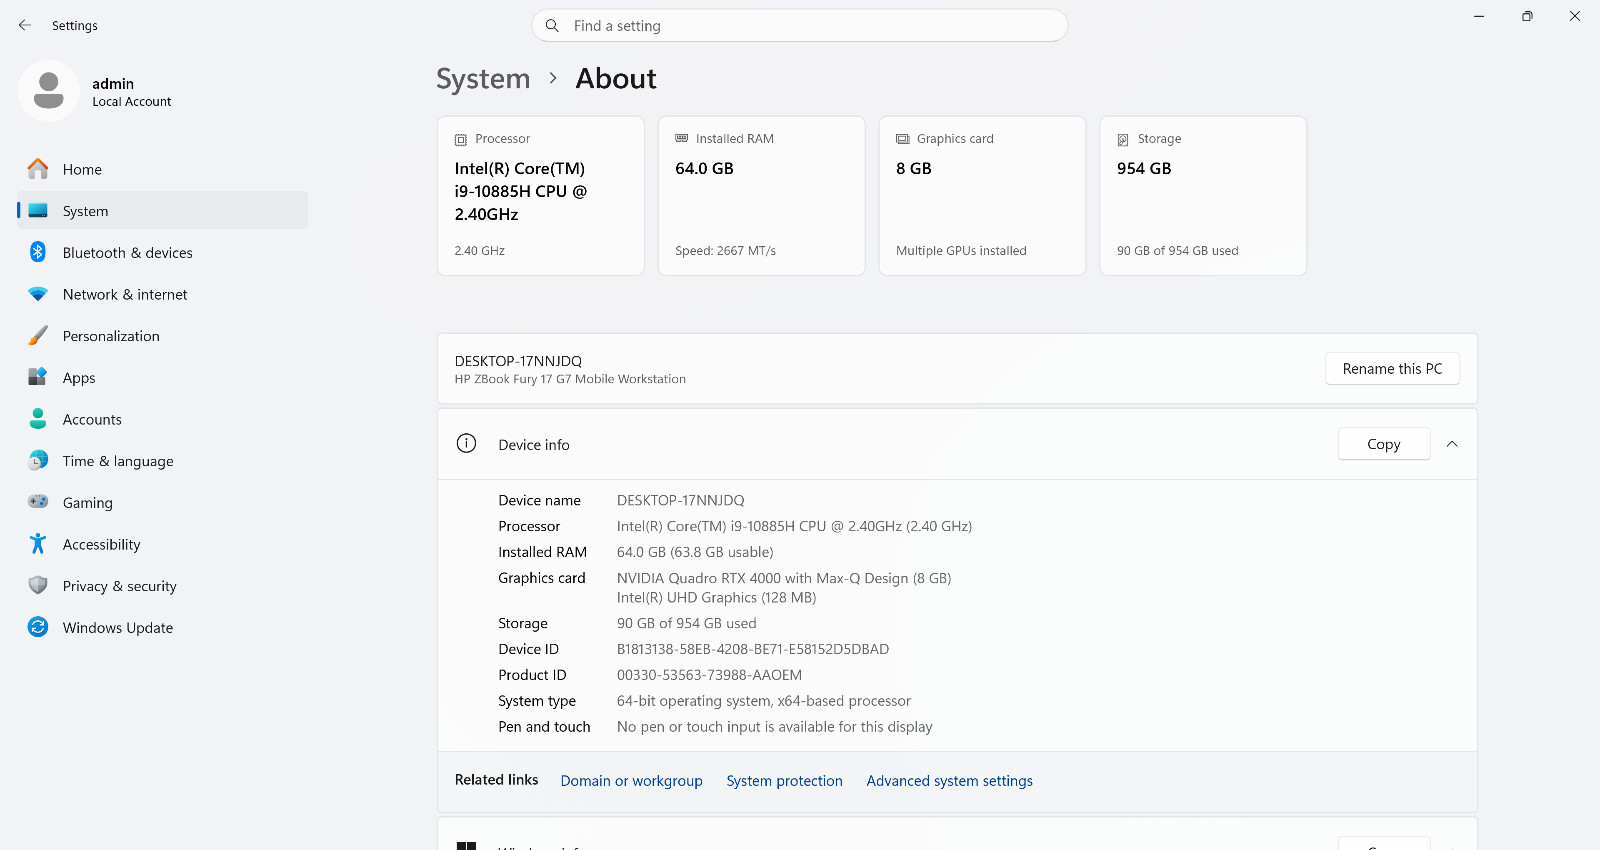1600x850 pixels.
Task: Go back using the back arrow
Action: pyautogui.click(x=25, y=25)
